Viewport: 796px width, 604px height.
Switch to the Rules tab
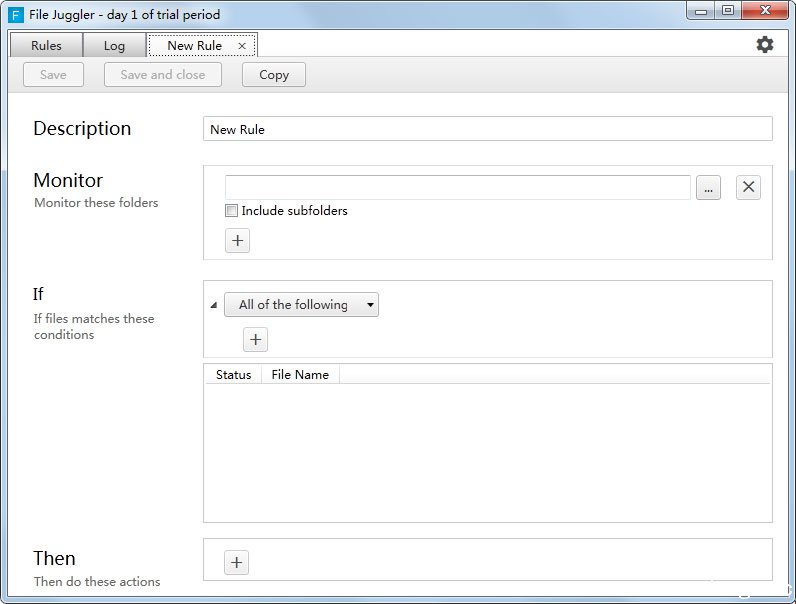point(46,45)
